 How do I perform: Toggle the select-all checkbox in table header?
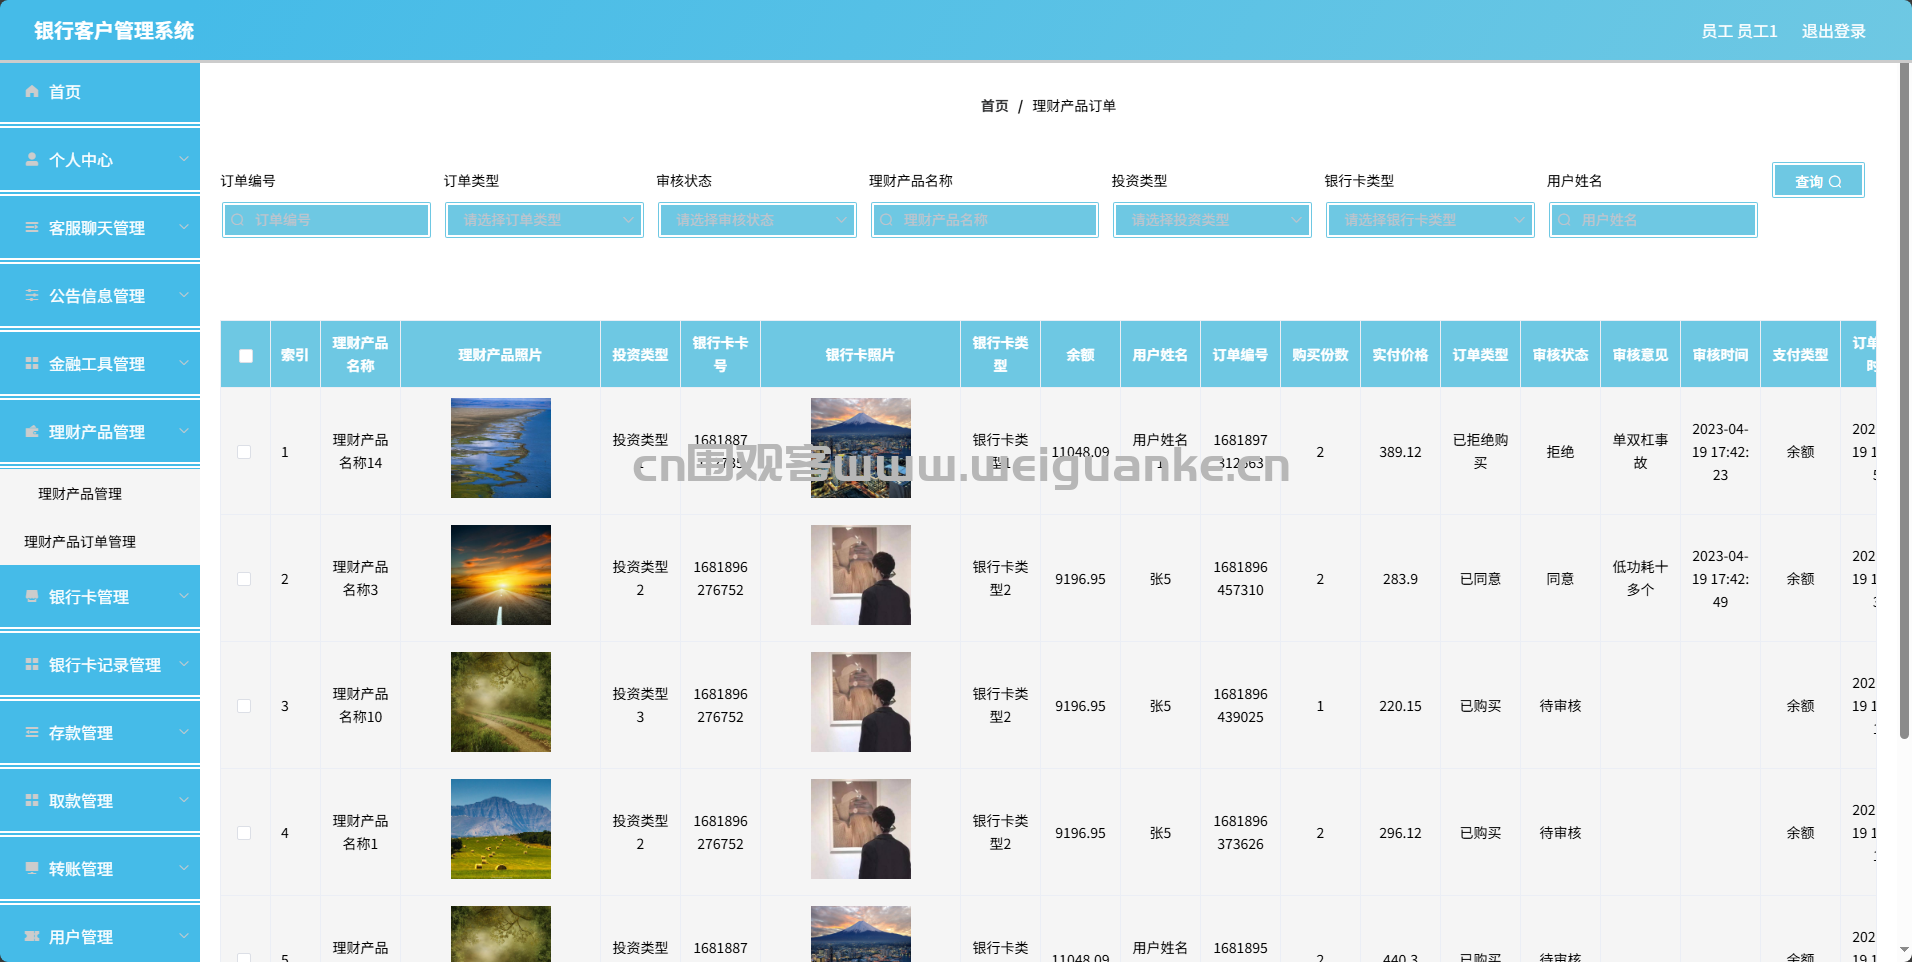point(246,355)
